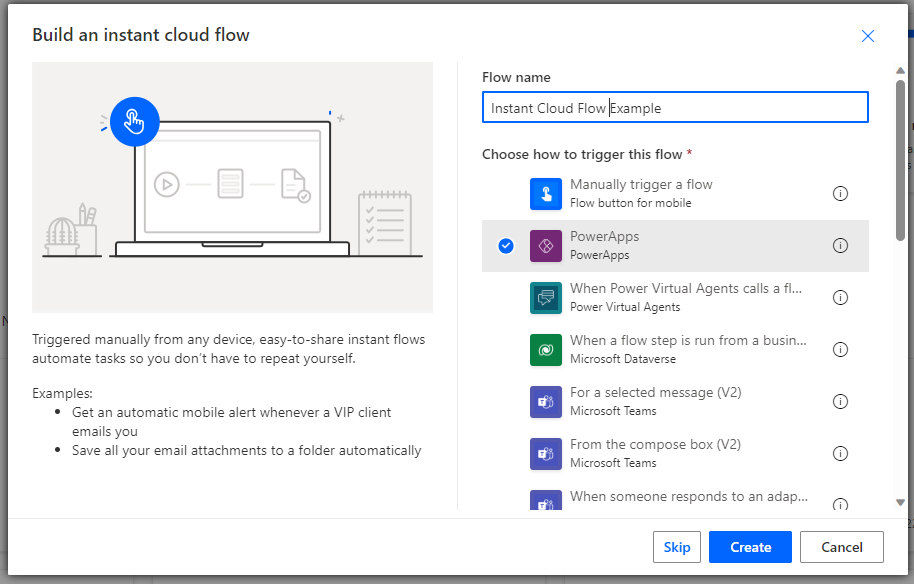Open info icon for PowerApps trigger
Screen dimensions: 914x584
click(840, 246)
